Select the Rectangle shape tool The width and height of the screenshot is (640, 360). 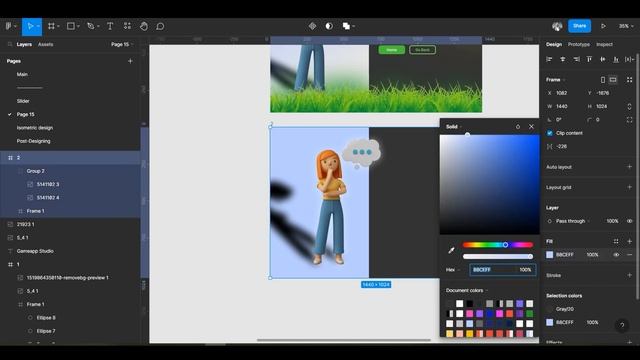(x=71, y=26)
